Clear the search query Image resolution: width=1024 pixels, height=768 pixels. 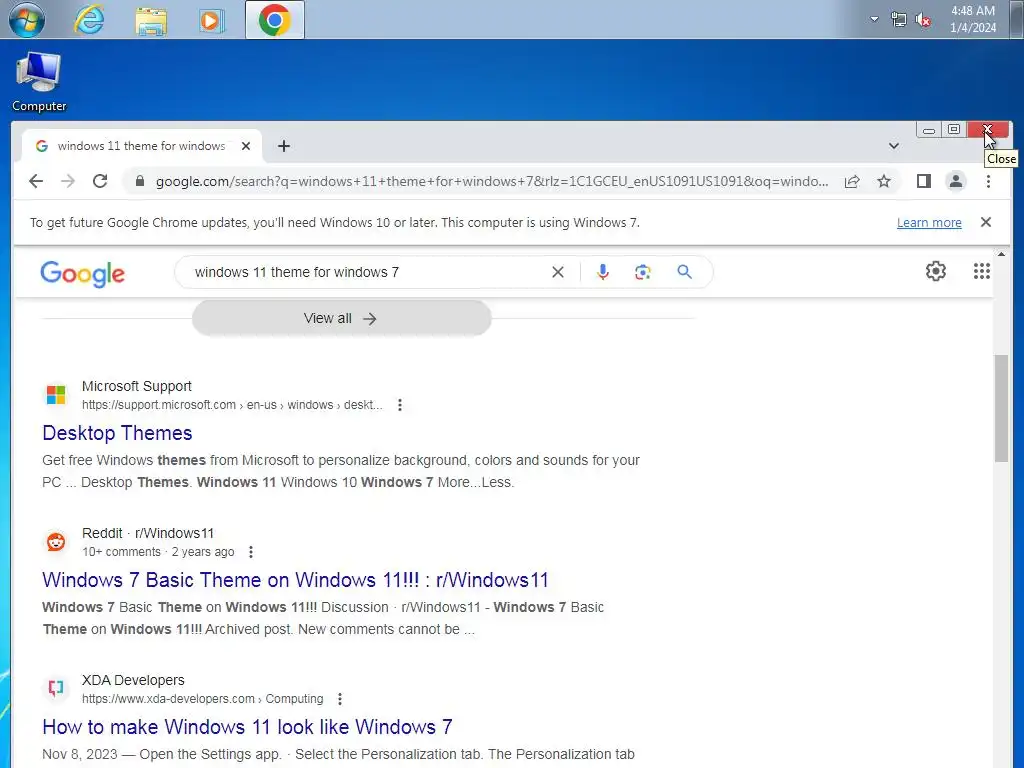tap(558, 272)
